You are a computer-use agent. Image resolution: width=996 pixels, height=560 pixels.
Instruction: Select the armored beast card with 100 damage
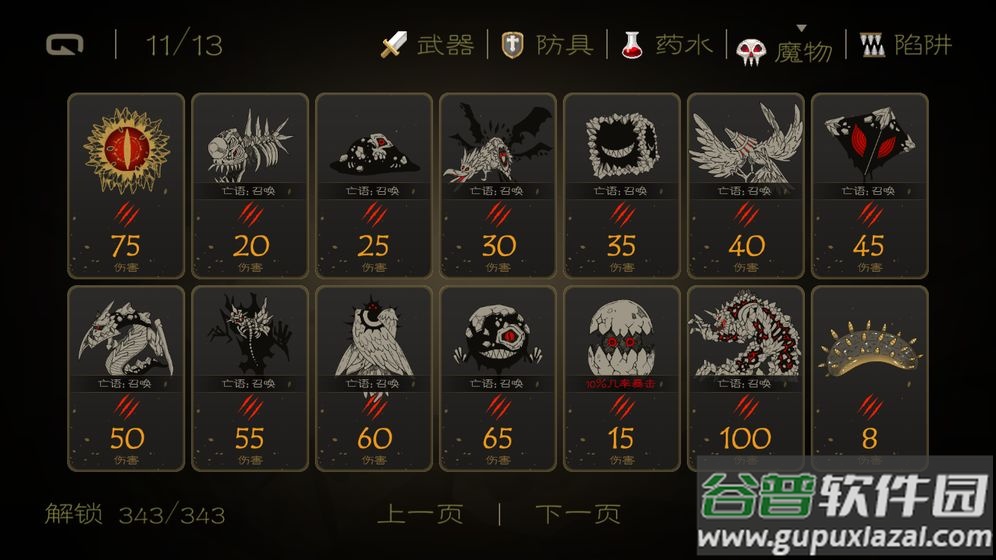pyautogui.click(x=745, y=378)
